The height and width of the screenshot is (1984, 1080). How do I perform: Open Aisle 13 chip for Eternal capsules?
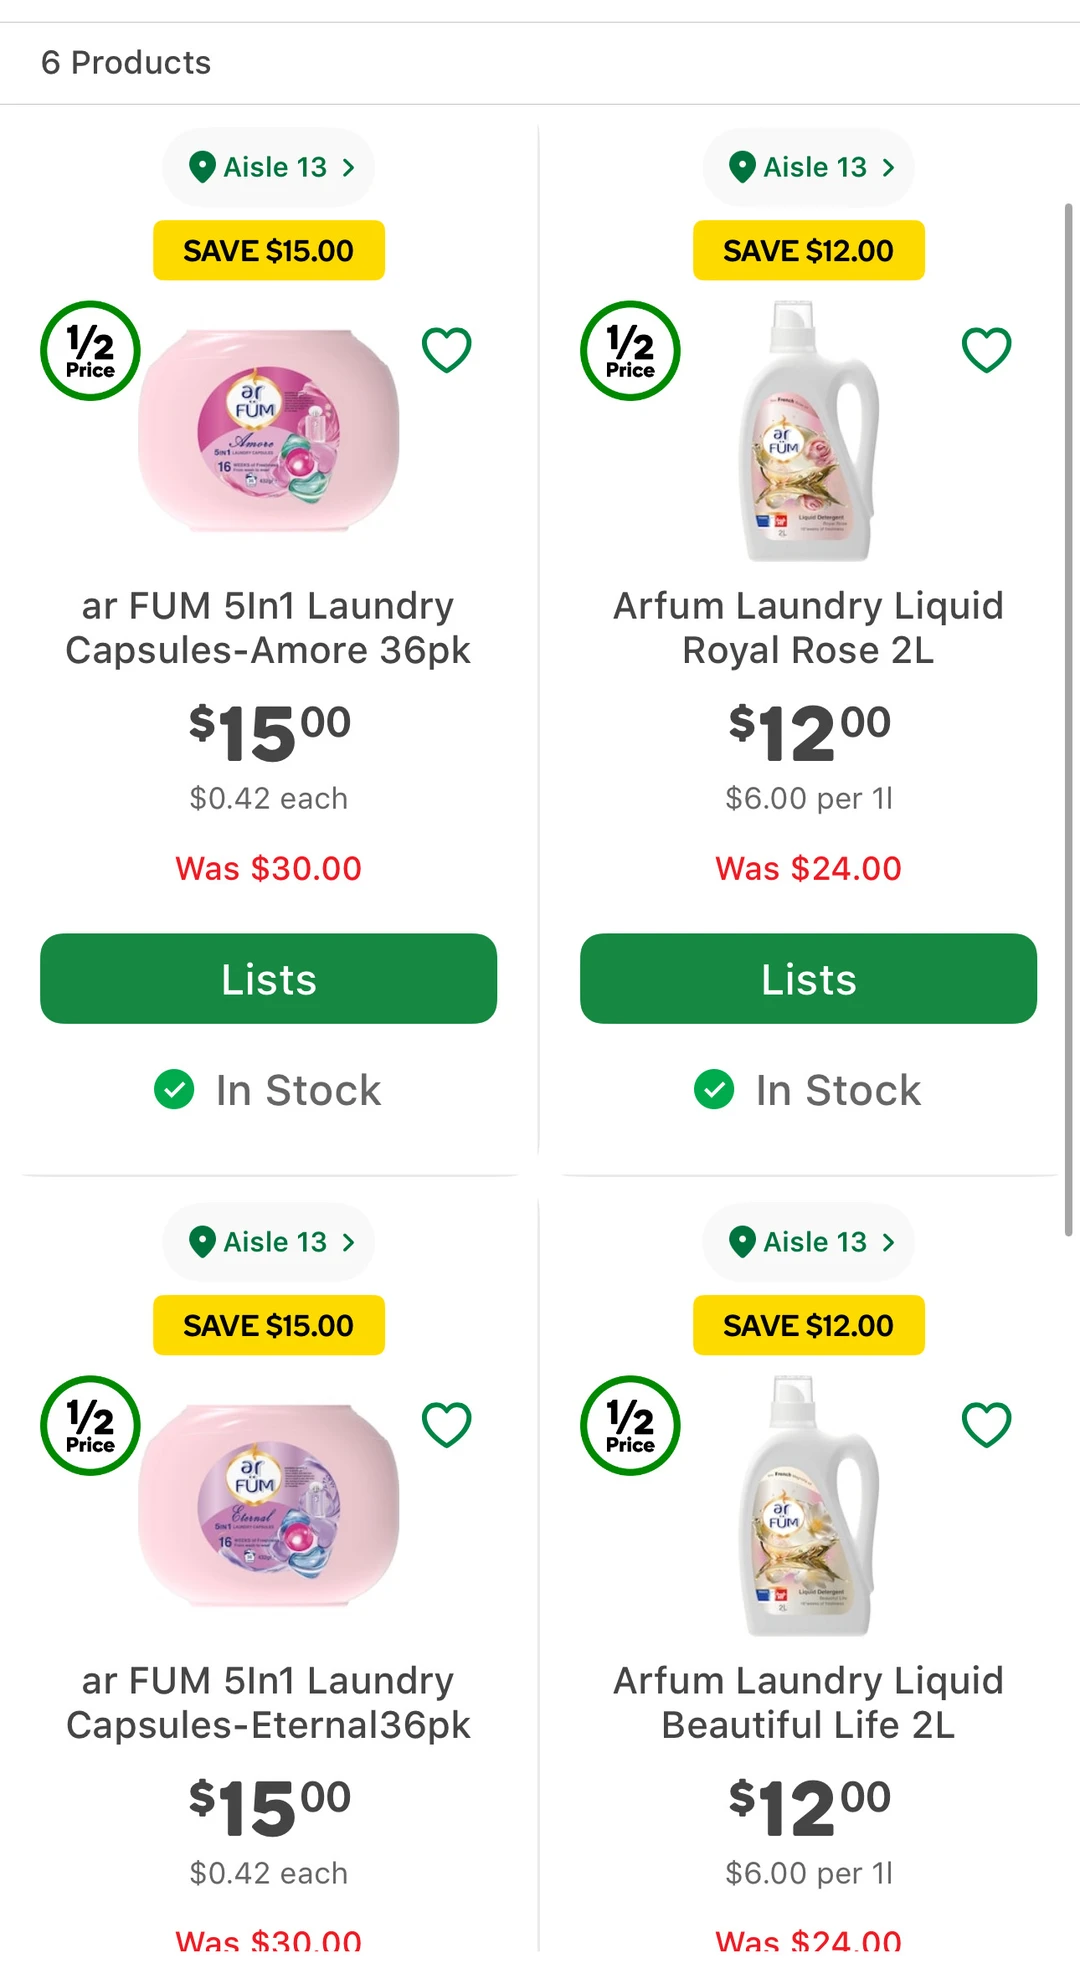[269, 1242]
